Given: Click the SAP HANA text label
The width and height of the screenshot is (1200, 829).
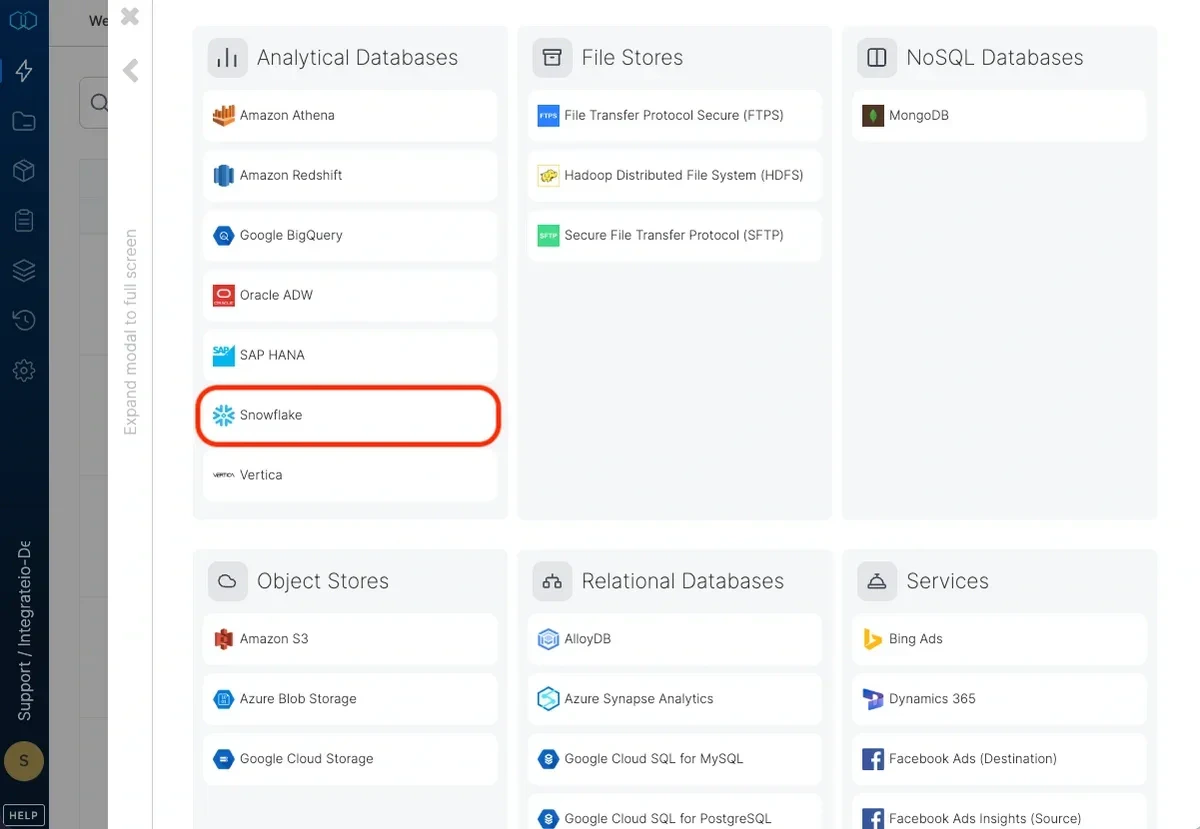Looking at the screenshot, I should click(x=272, y=355).
